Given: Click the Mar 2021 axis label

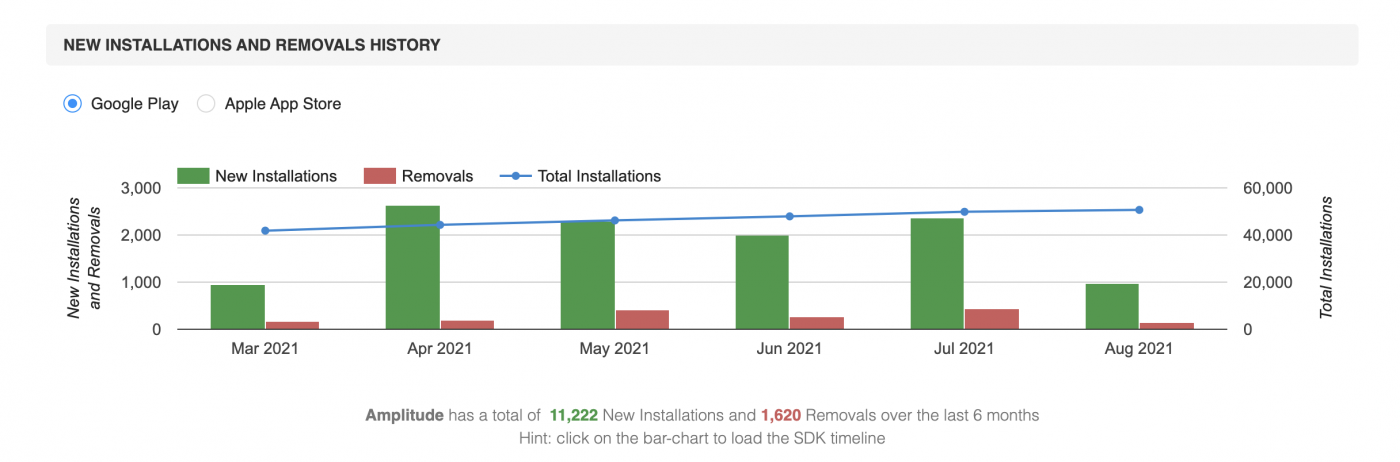Looking at the screenshot, I should [x=265, y=349].
